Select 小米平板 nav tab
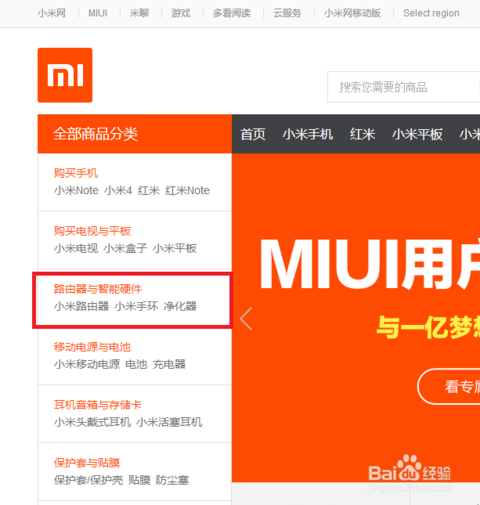 point(417,134)
